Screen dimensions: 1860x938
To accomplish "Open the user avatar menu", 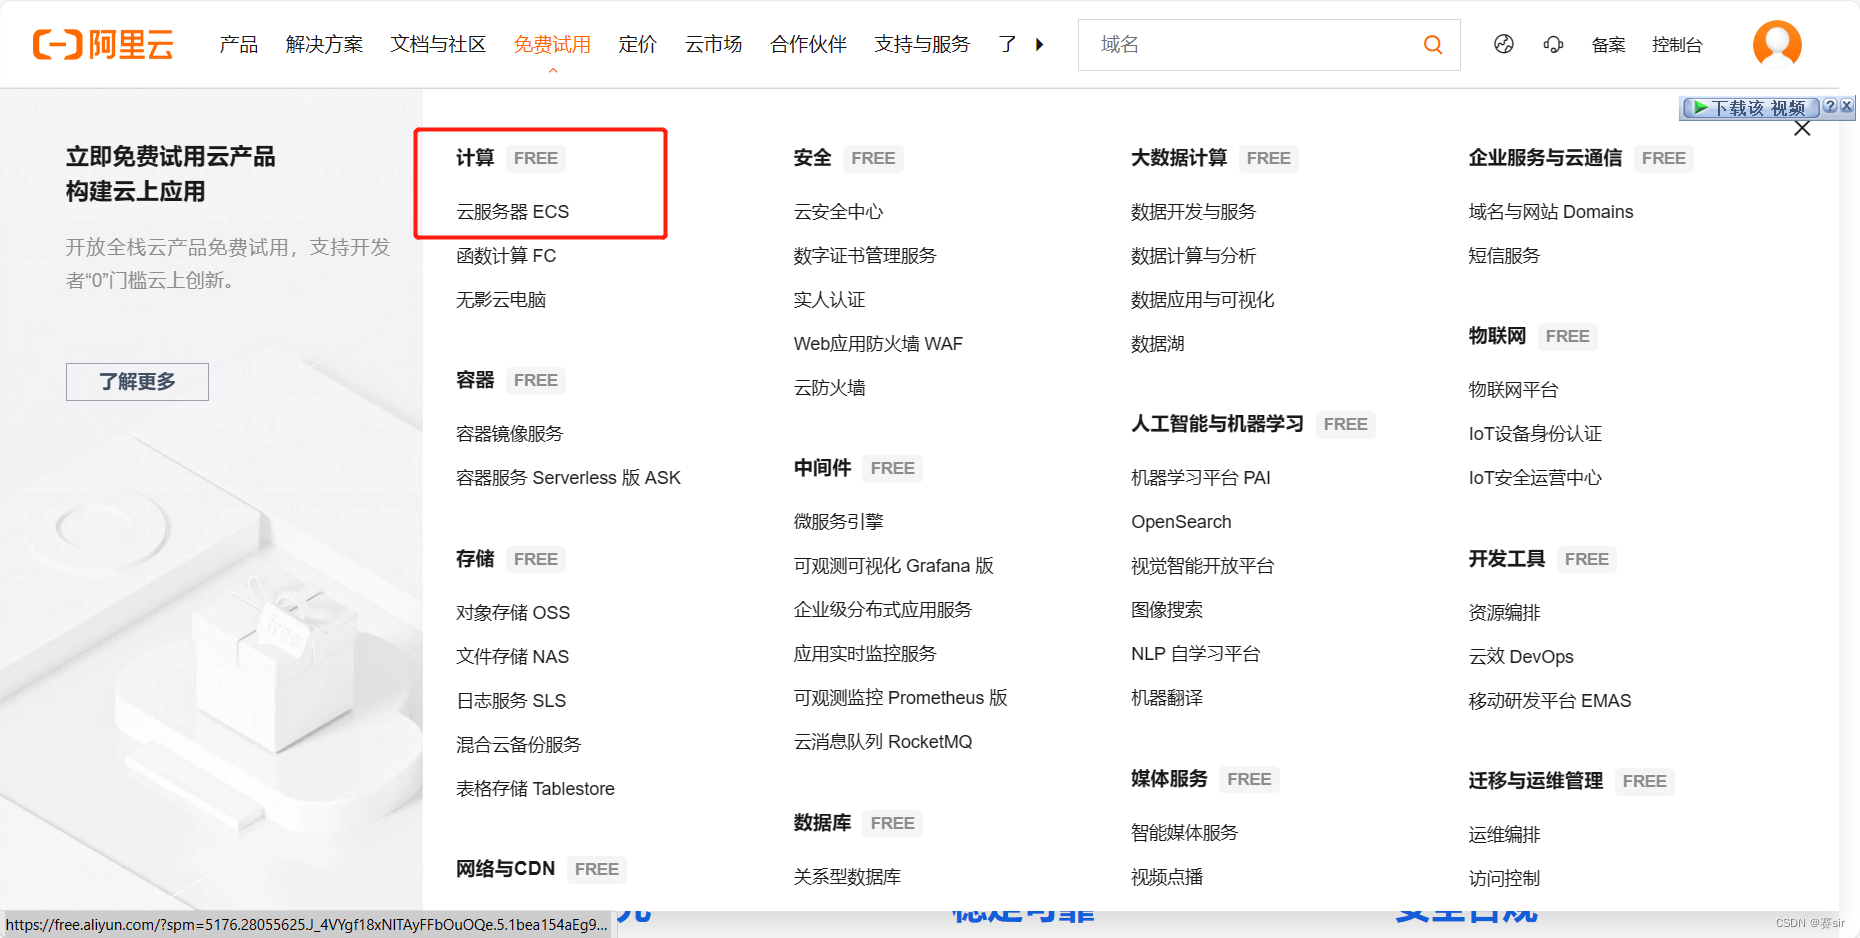I will [1777, 44].
